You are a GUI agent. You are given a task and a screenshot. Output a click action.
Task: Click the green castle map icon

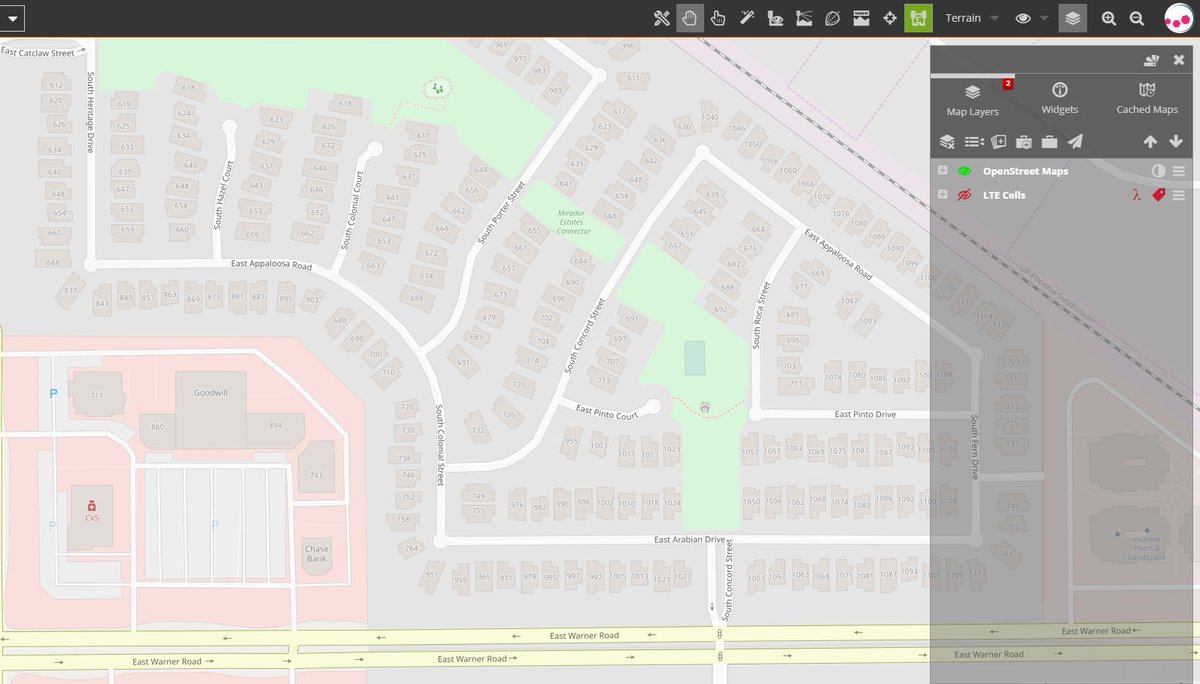918,18
